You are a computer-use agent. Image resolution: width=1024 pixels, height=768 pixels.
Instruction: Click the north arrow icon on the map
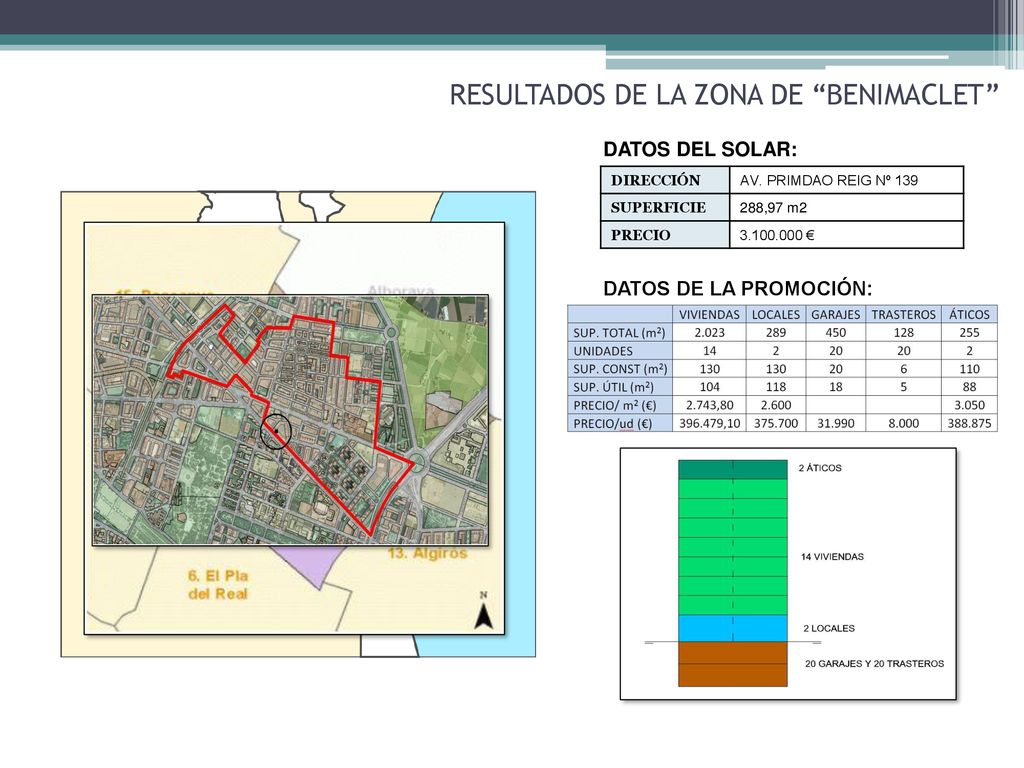483,611
